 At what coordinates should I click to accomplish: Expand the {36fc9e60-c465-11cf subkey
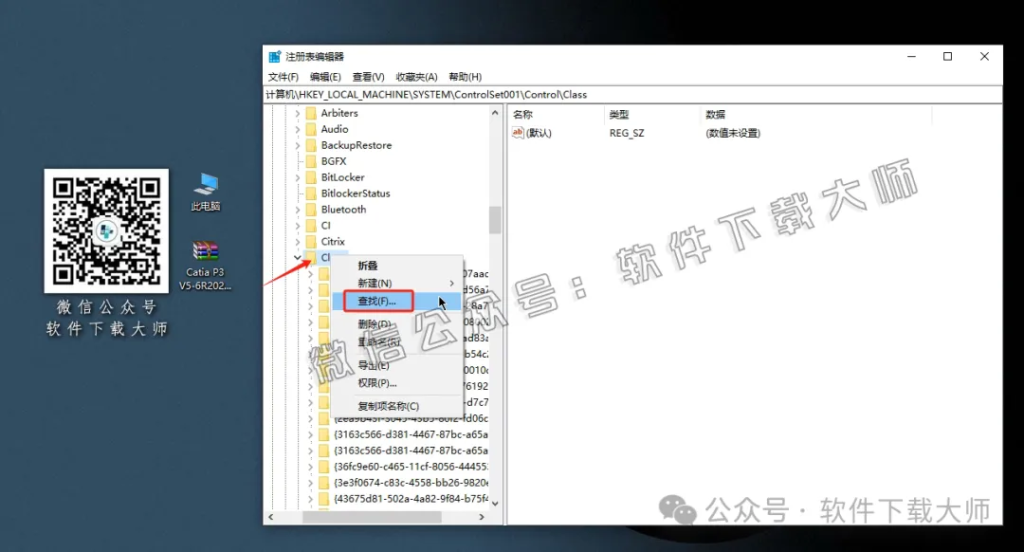click(x=311, y=466)
